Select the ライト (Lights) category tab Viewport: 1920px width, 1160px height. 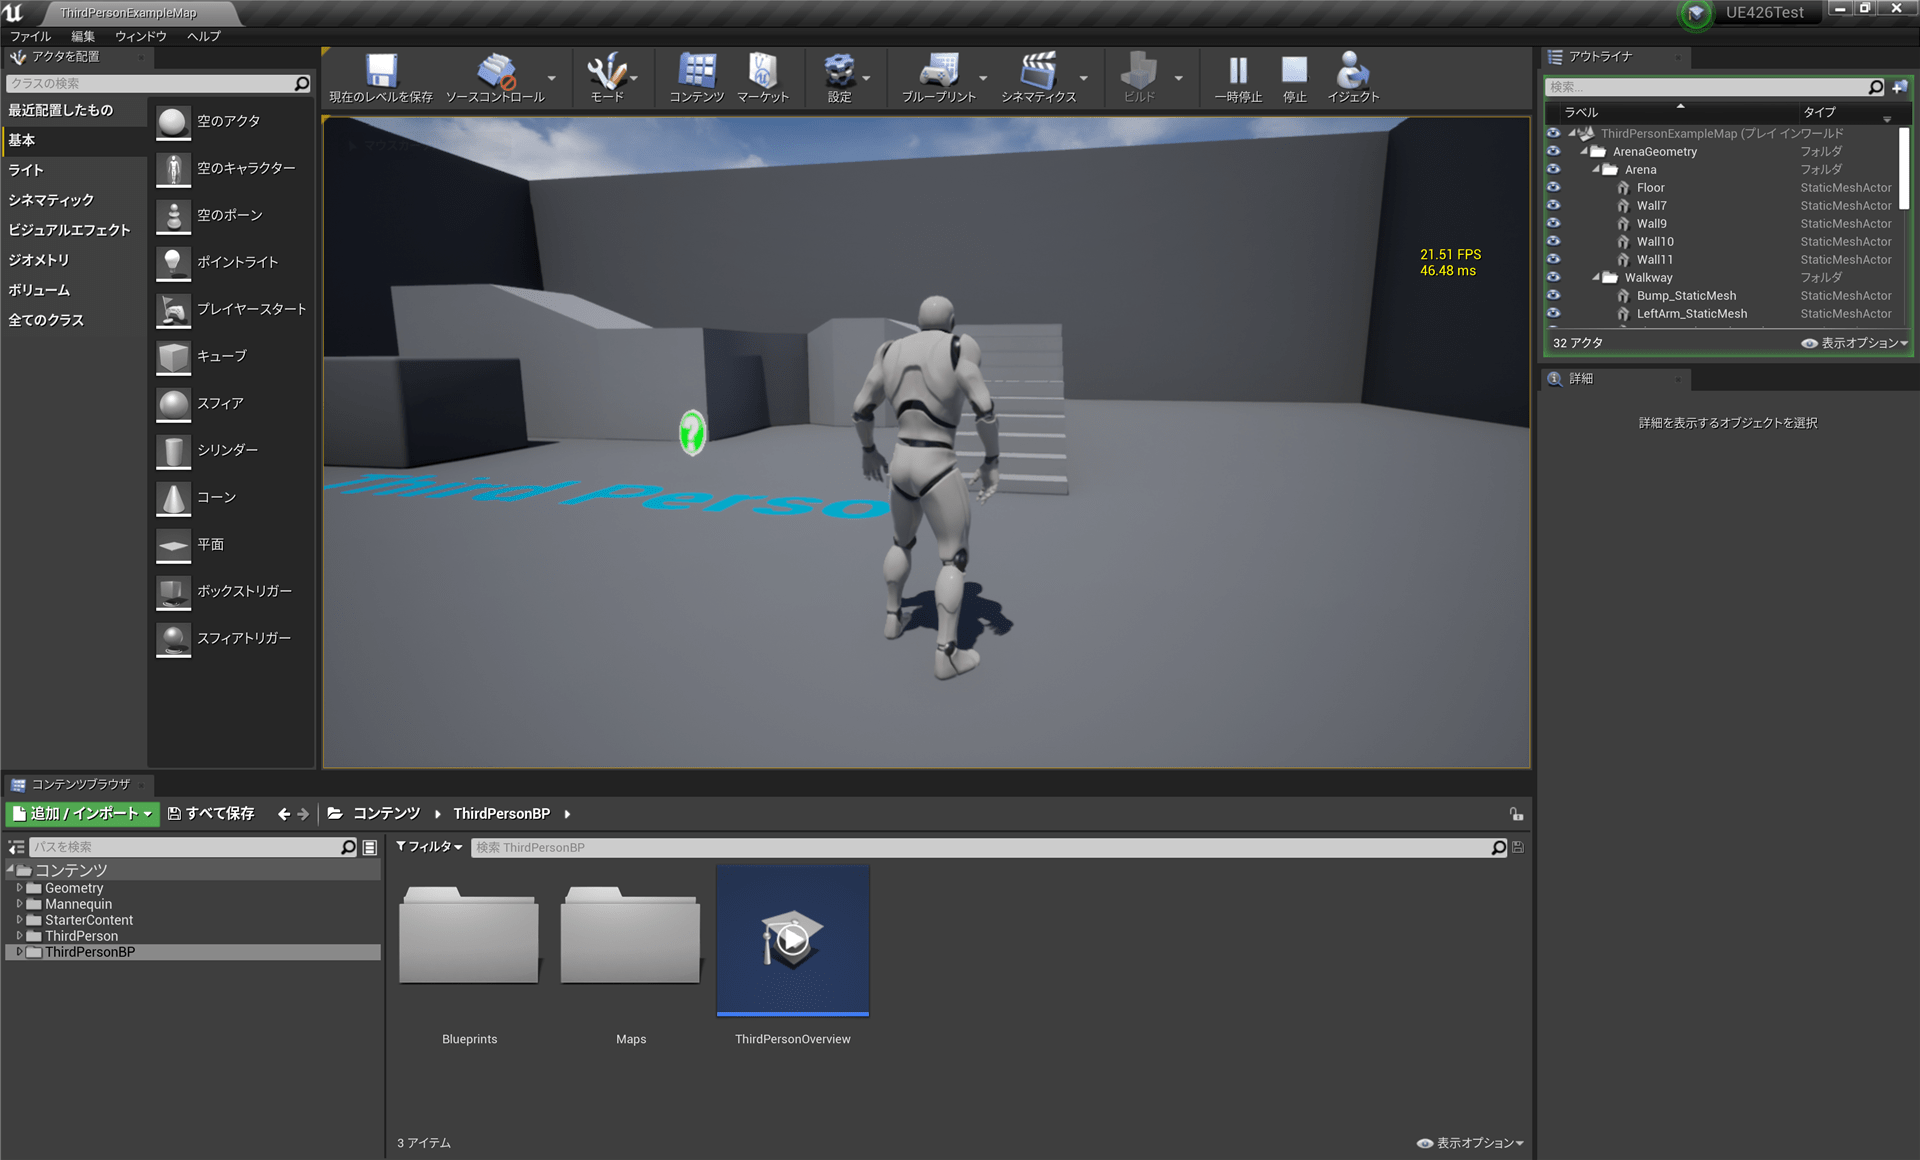(x=74, y=170)
